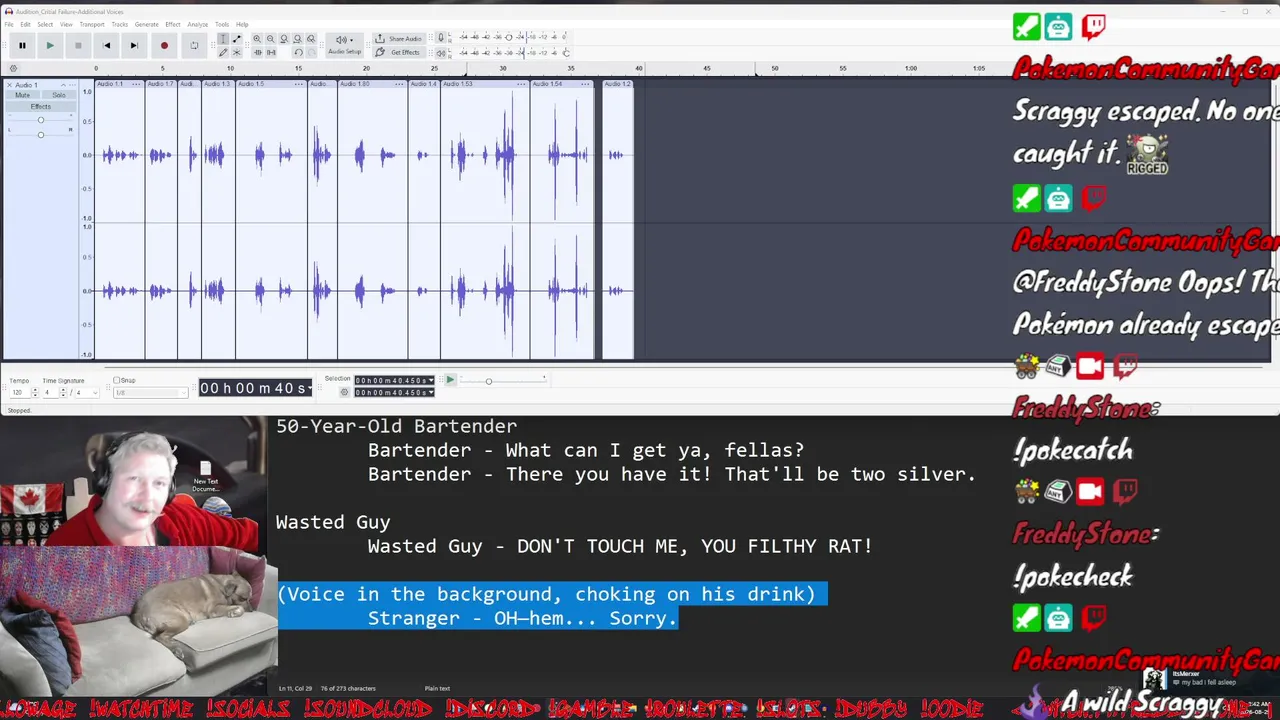The width and height of the screenshot is (1280, 720).
Task: Click the Pause transport button
Action: [21, 45]
